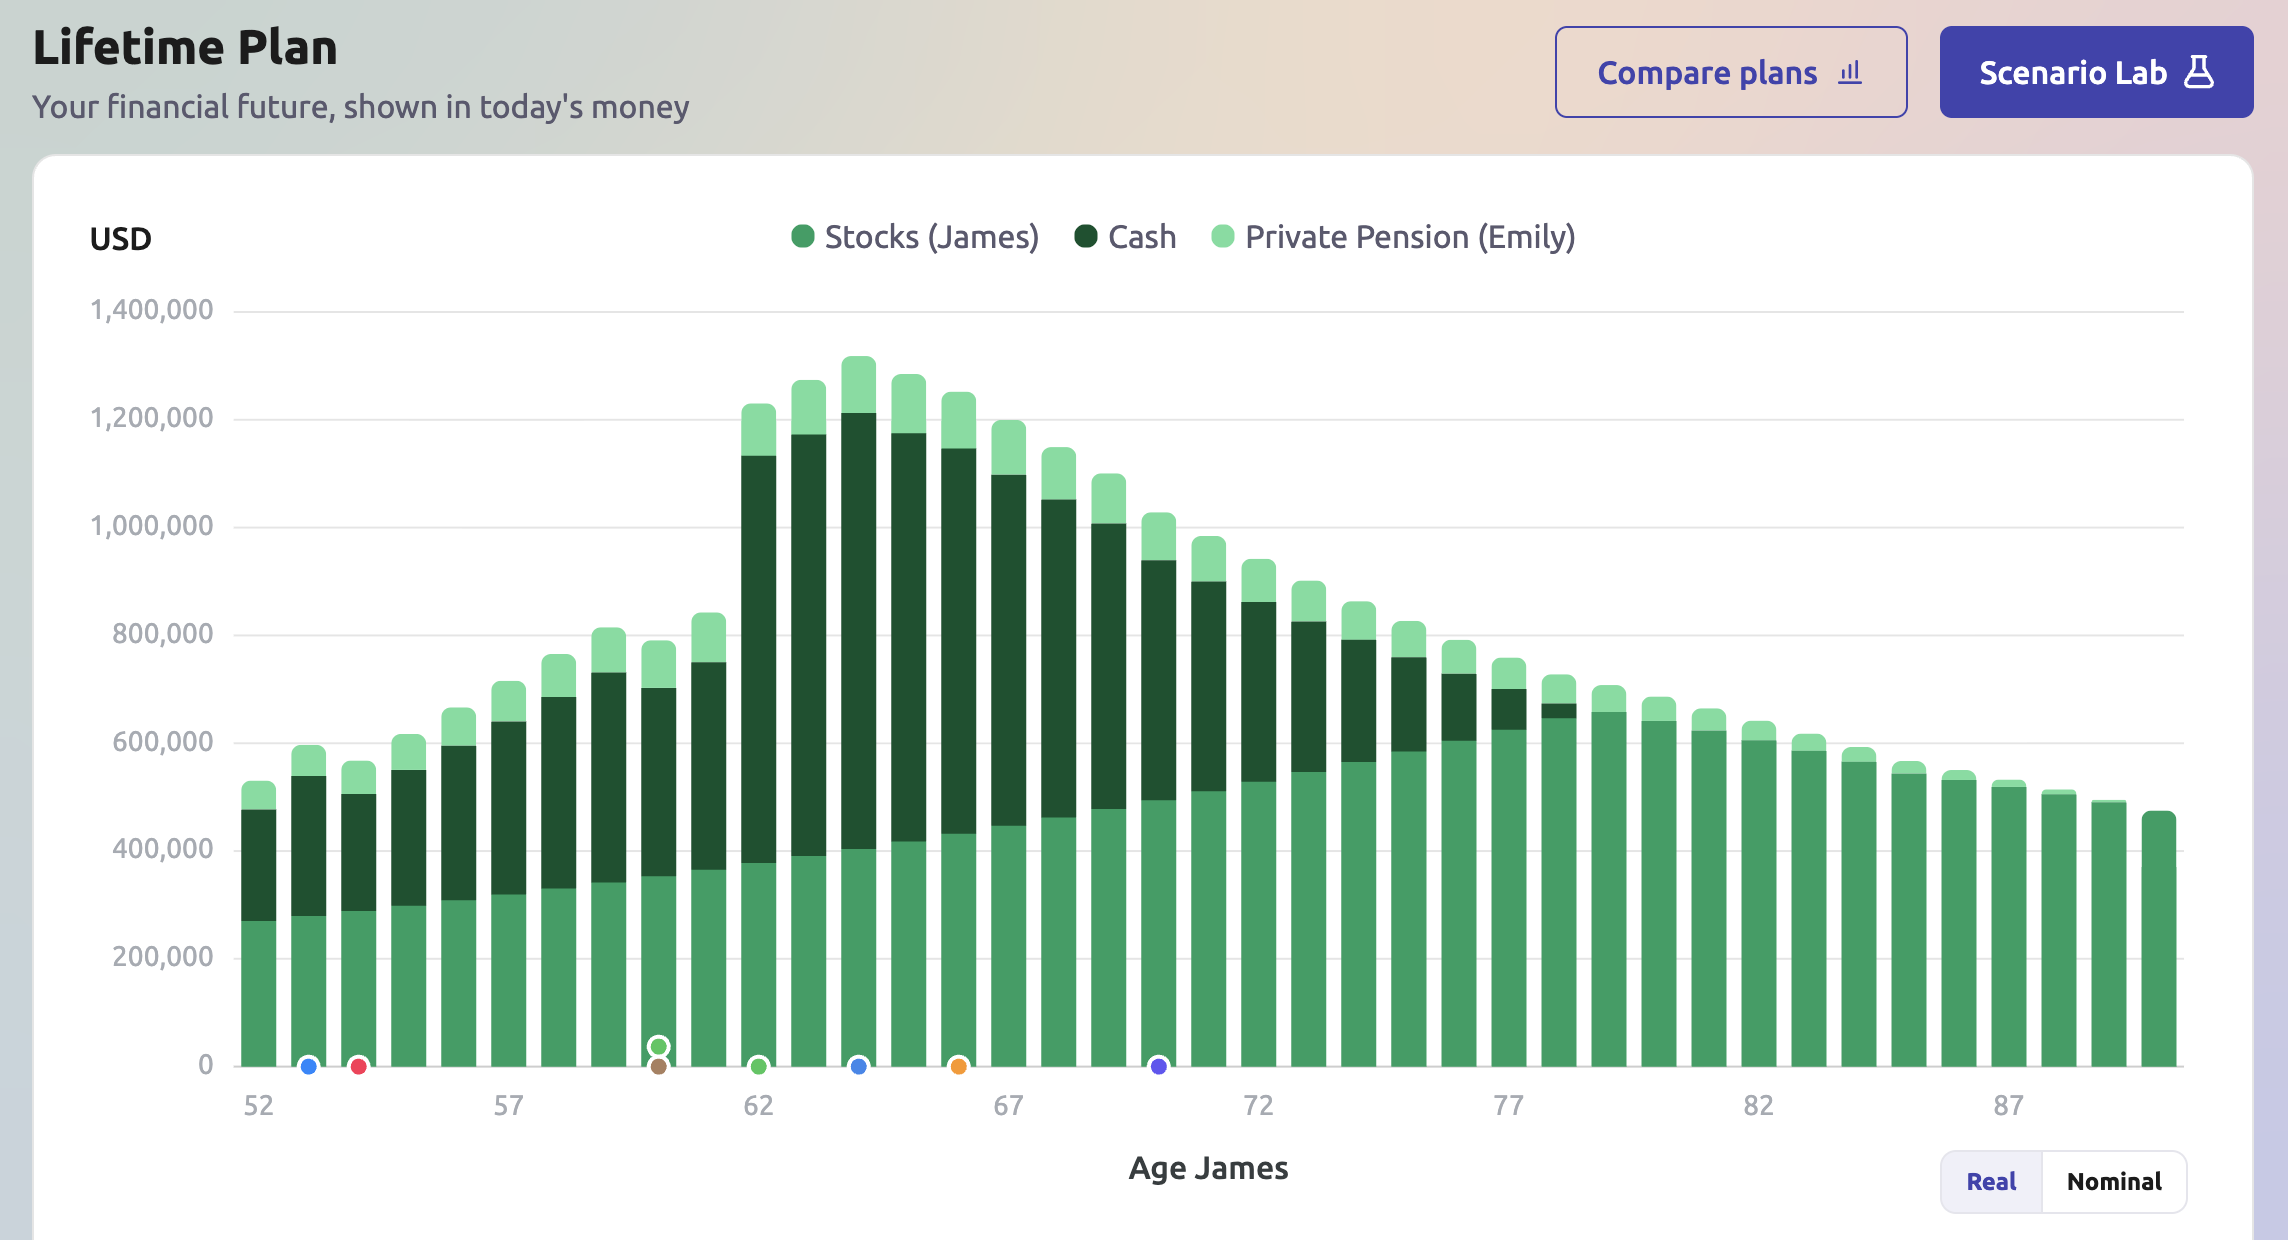
Task: Select the bar at age 87
Action: 2009,923
